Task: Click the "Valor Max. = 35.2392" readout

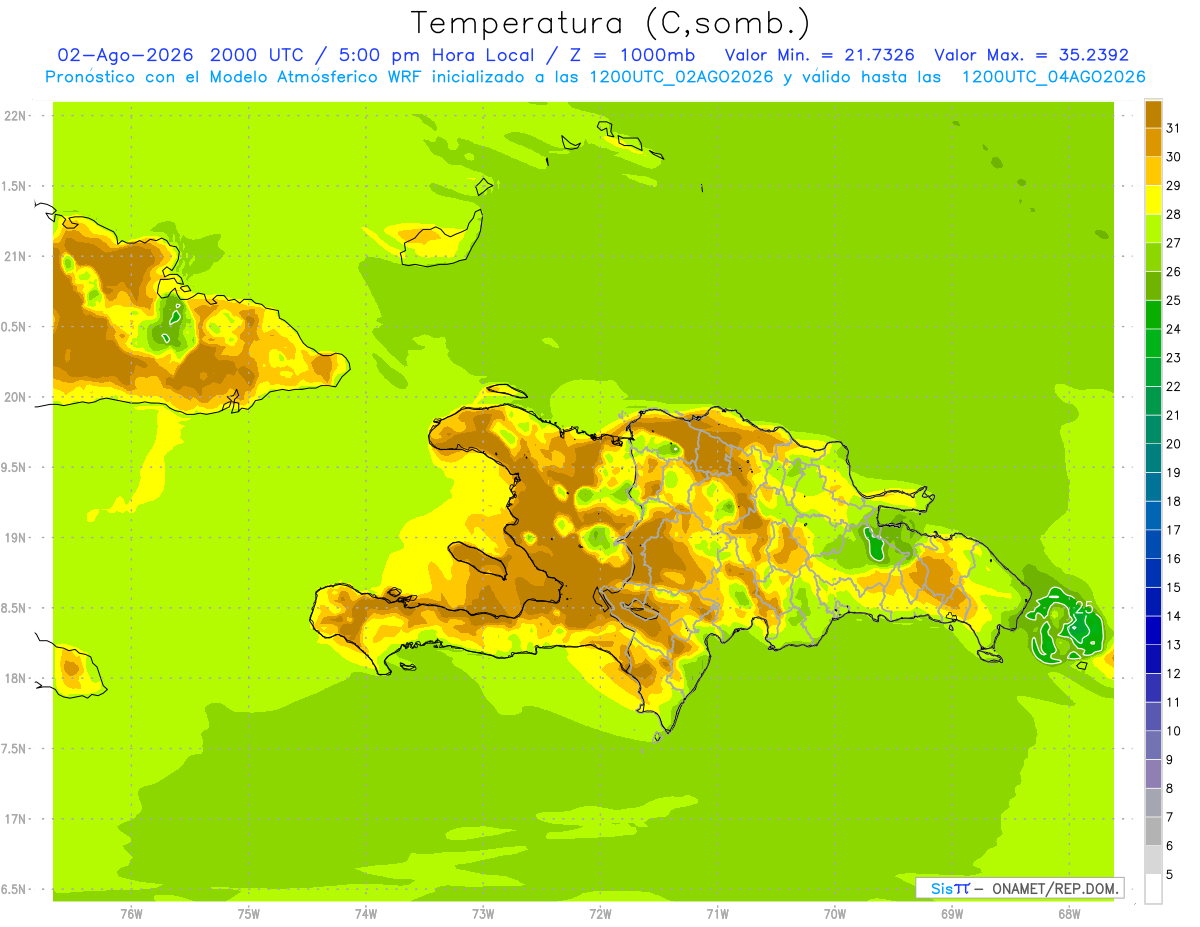Action: coord(1031,55)
